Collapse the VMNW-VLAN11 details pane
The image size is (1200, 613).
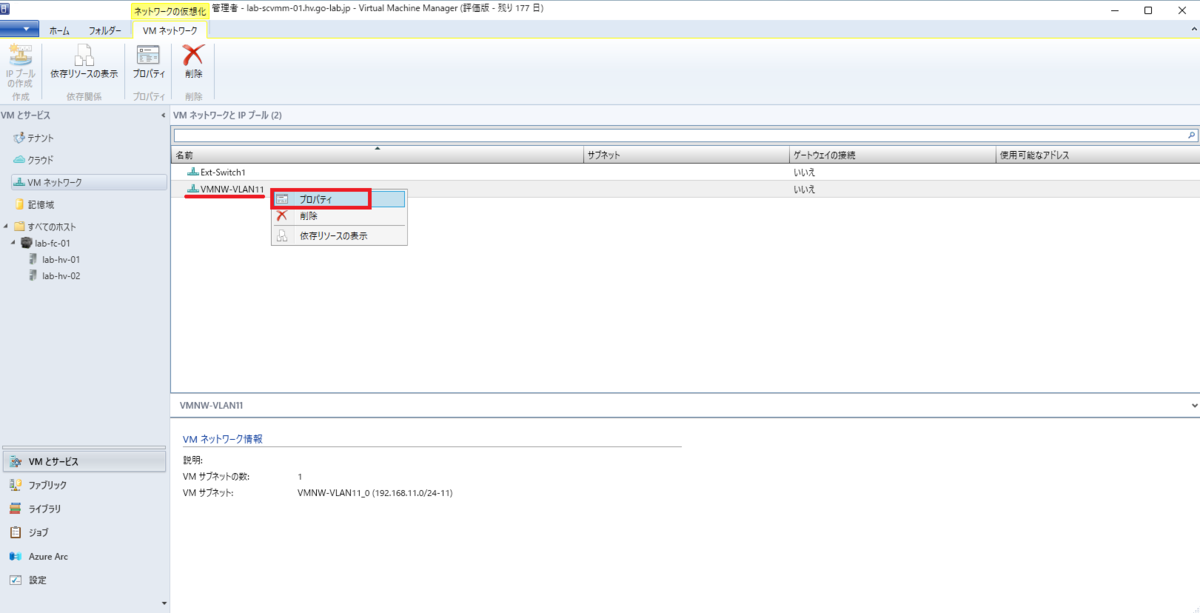click(1195, 405)
